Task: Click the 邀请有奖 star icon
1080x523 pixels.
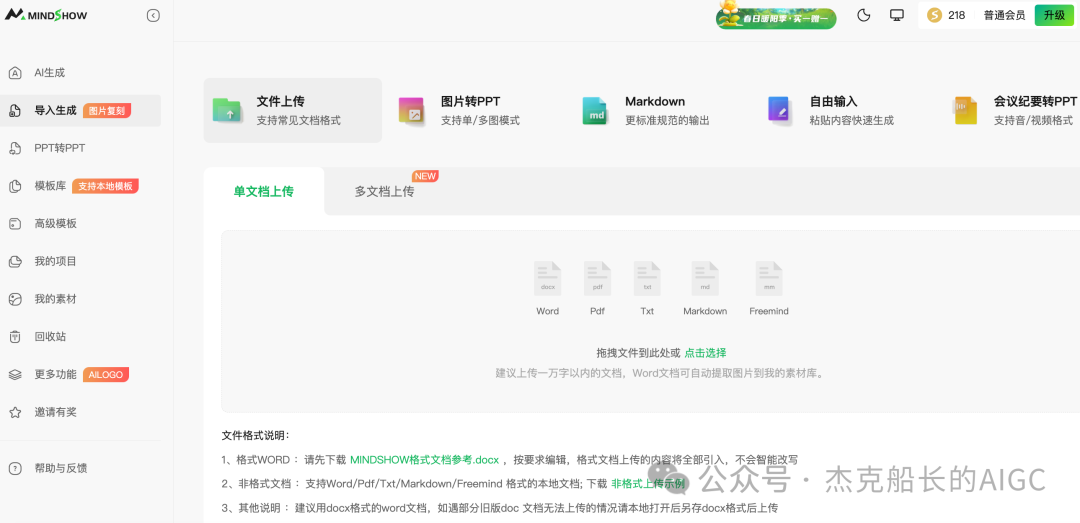Action: coord(14,413)
